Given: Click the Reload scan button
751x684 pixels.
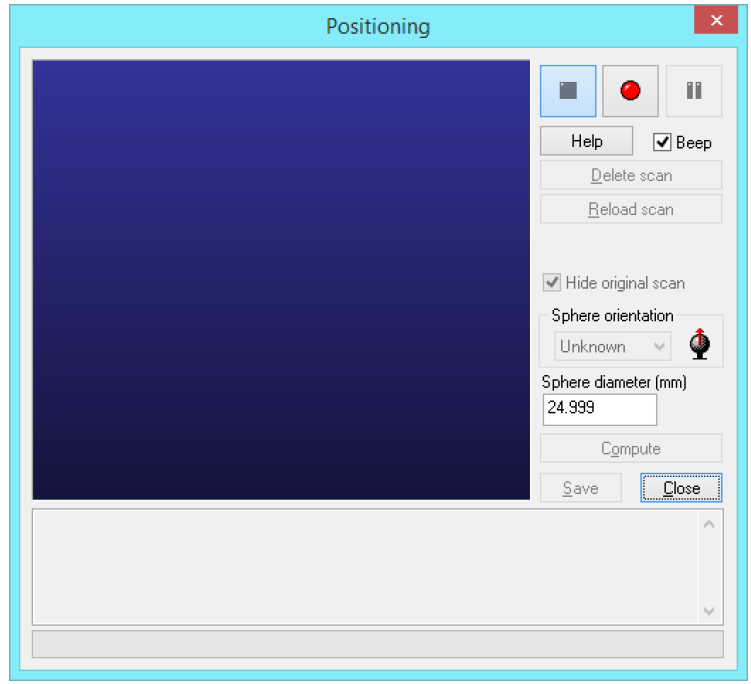Looking at the screenshot, I should point(631,209).
